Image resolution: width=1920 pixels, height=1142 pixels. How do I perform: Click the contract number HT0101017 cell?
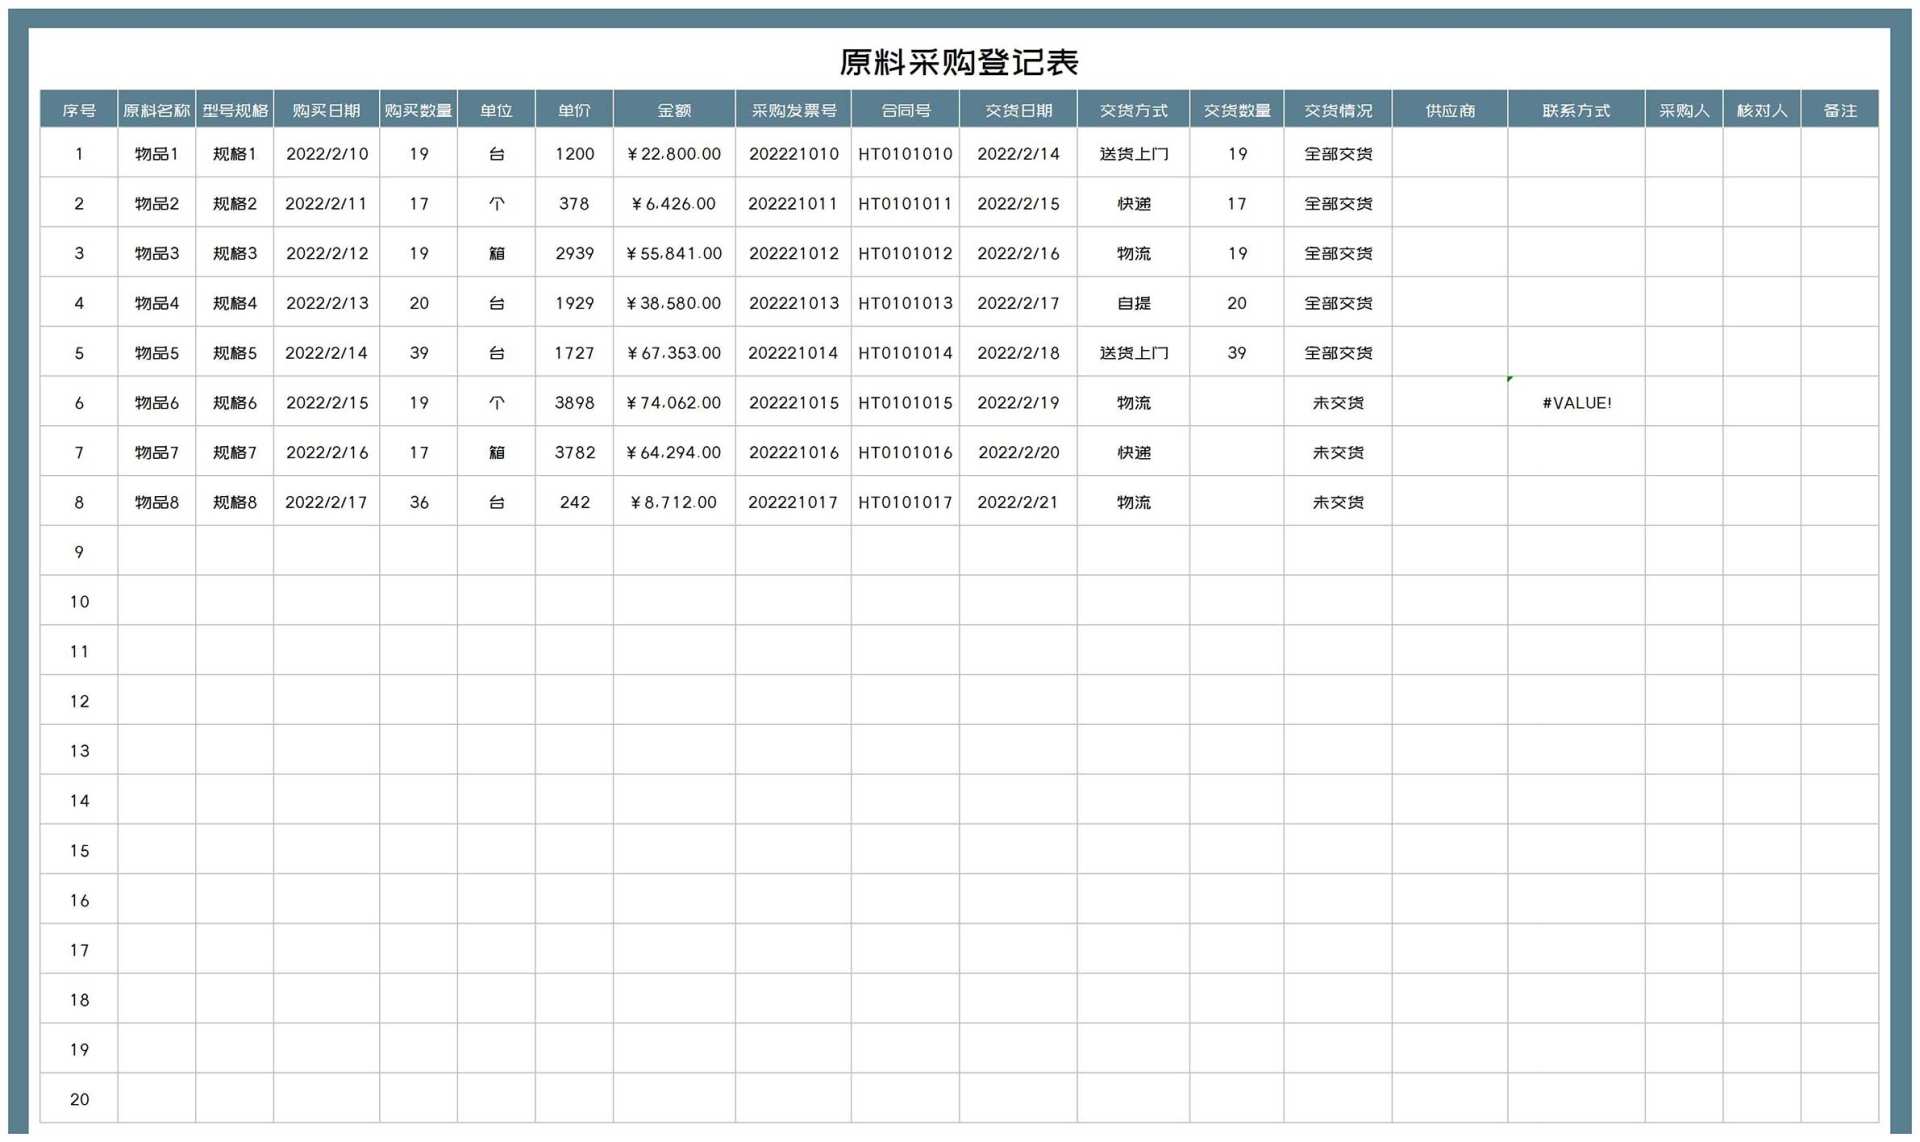[905, 502]
